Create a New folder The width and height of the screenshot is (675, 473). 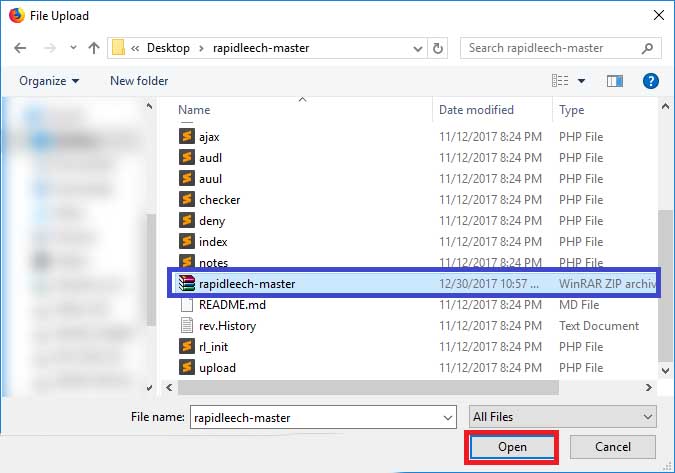[139, 81]
